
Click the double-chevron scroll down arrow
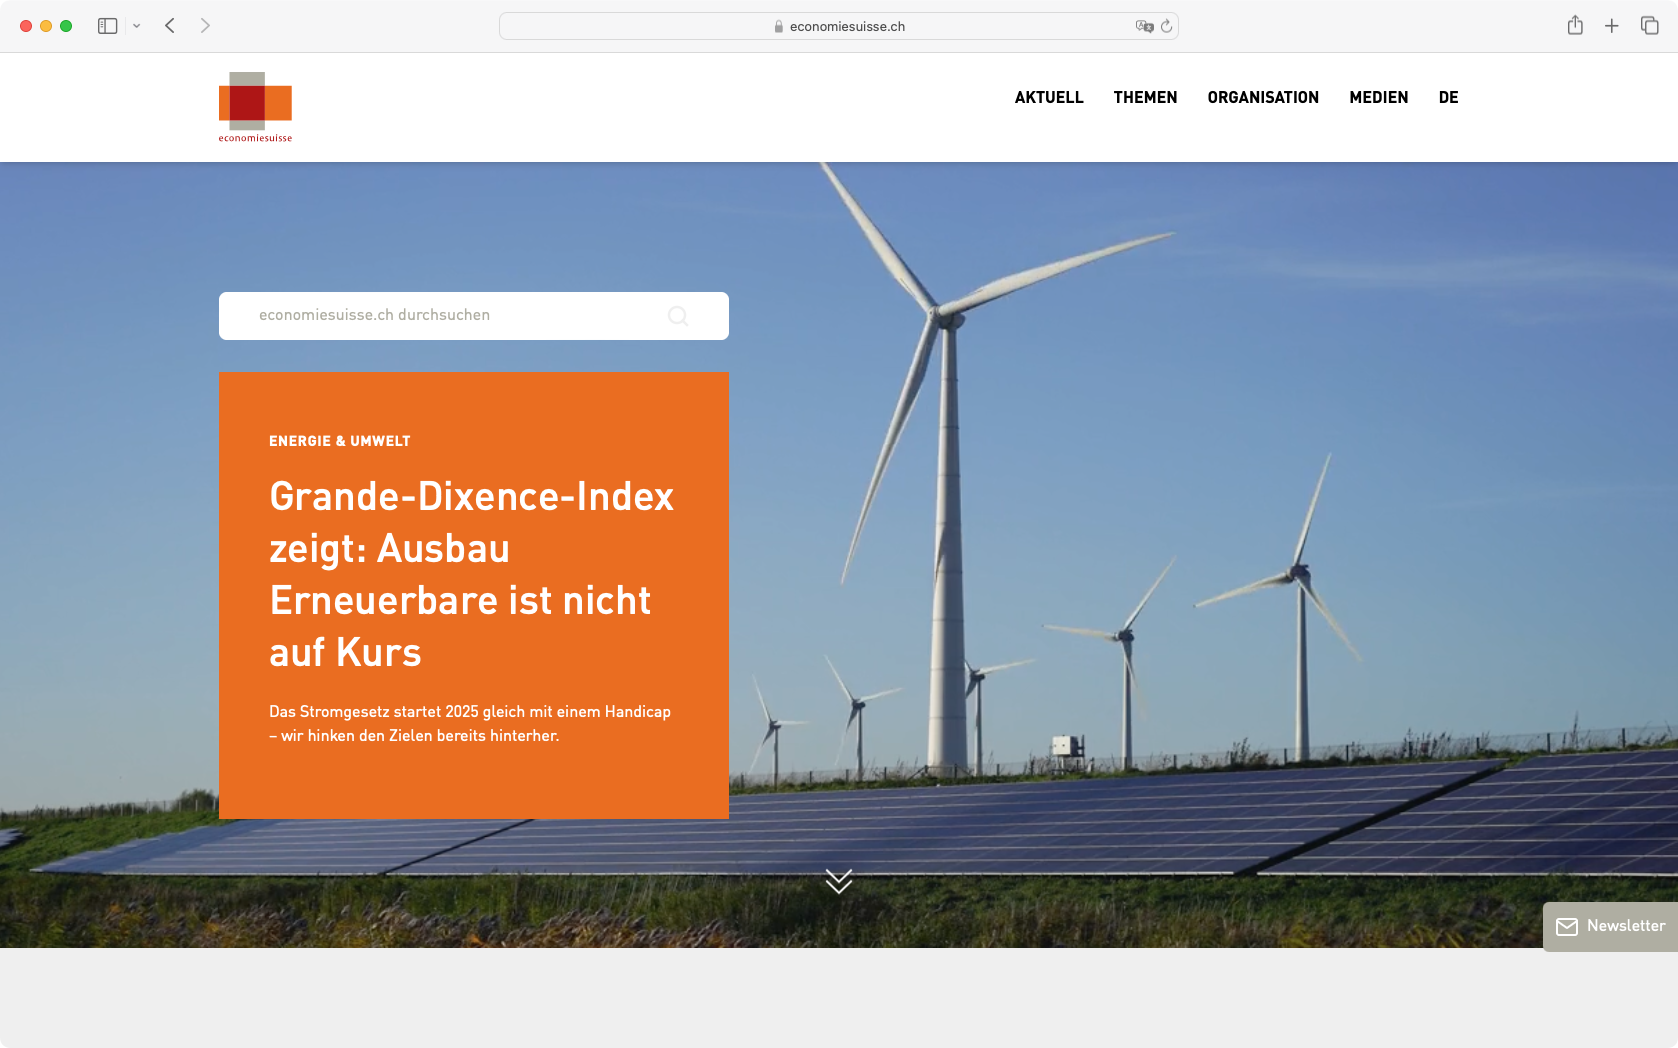tap(839, 881)
